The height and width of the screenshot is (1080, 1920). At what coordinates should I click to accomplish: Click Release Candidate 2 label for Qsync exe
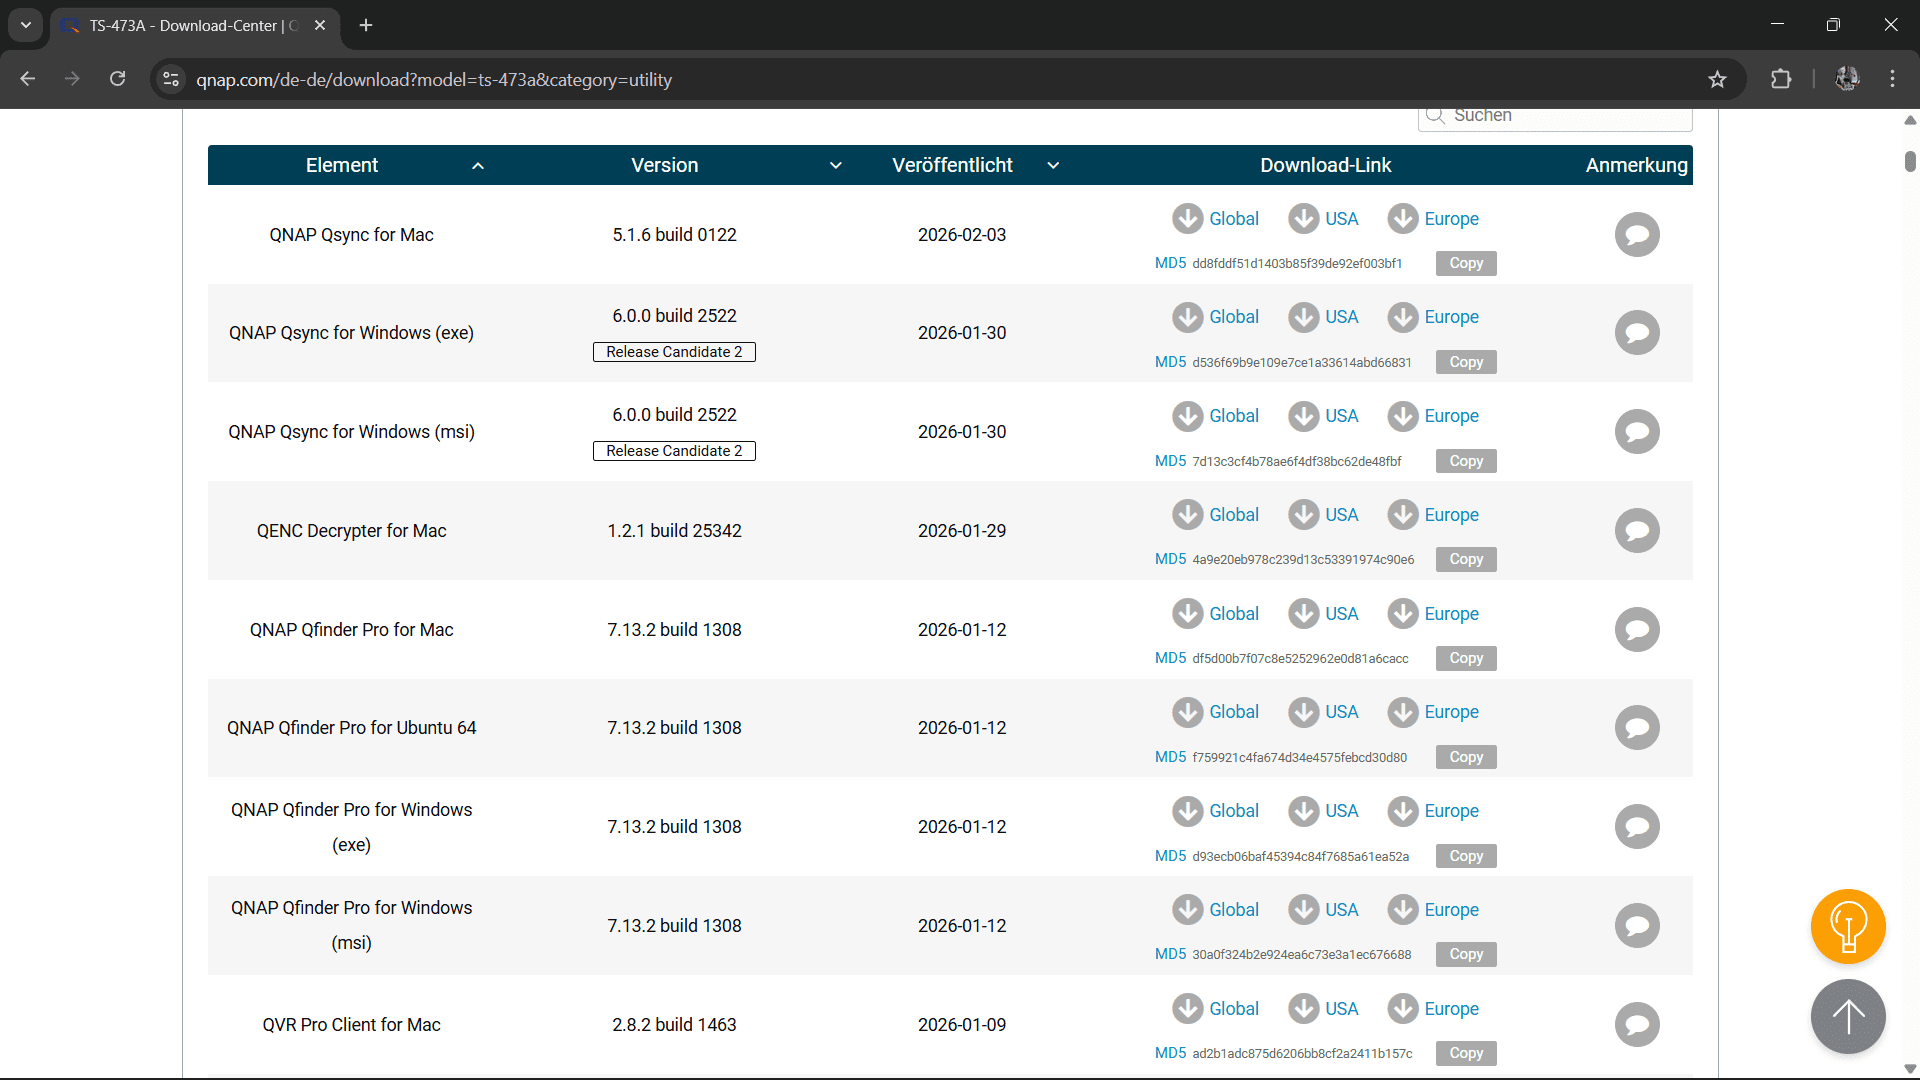coord(674,352)
